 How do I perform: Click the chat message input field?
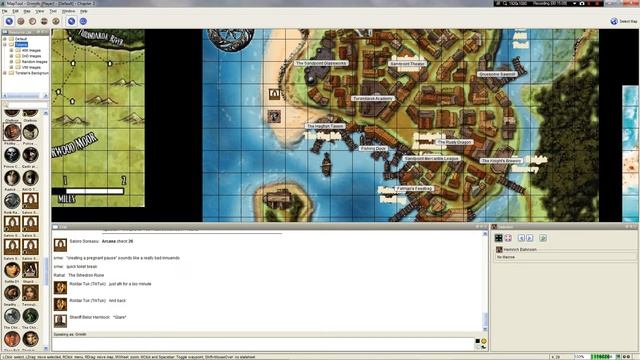click(x=263, y=343)
